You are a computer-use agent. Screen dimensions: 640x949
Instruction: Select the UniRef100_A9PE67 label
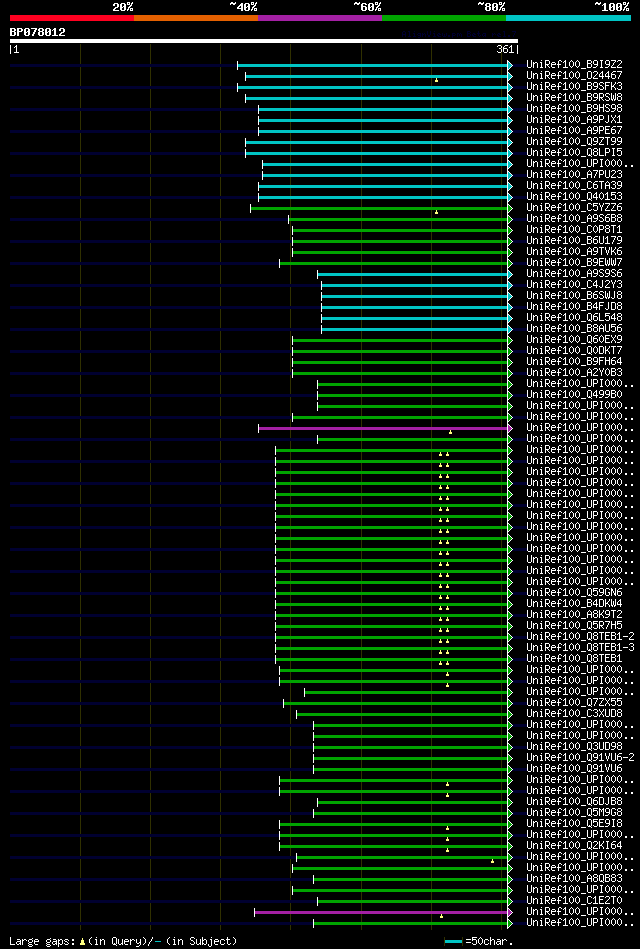coord(575,131)
